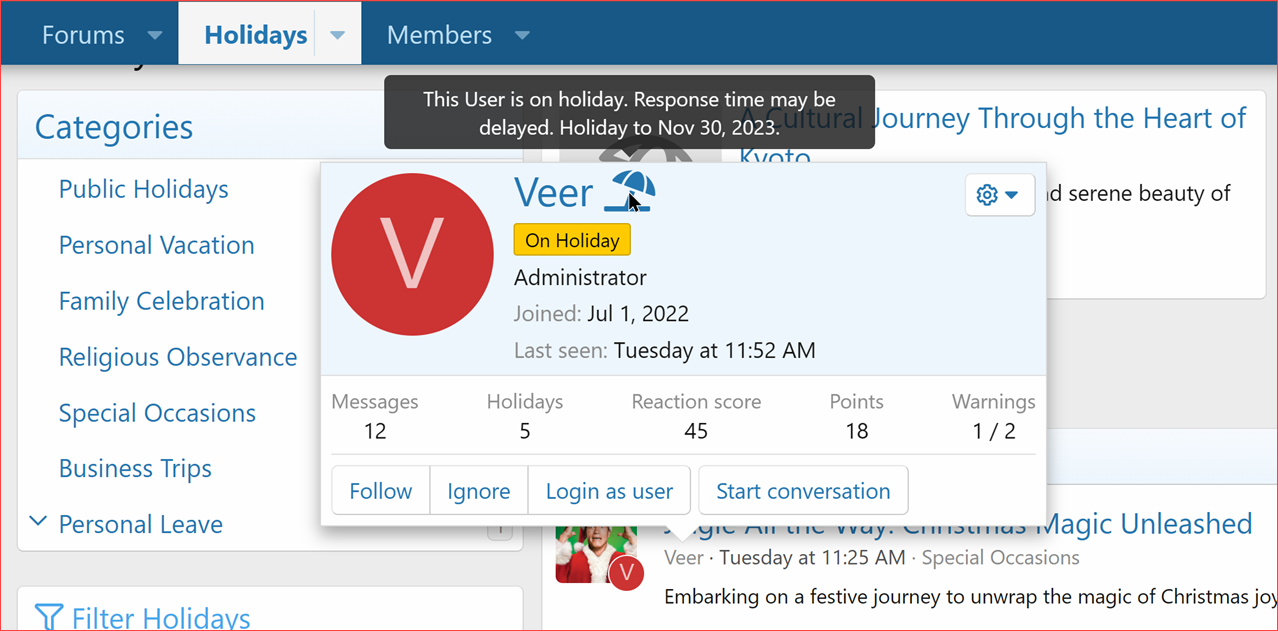Click Veer's large red avatar
Screen dimensions: 1278x631
pos(414,254)
